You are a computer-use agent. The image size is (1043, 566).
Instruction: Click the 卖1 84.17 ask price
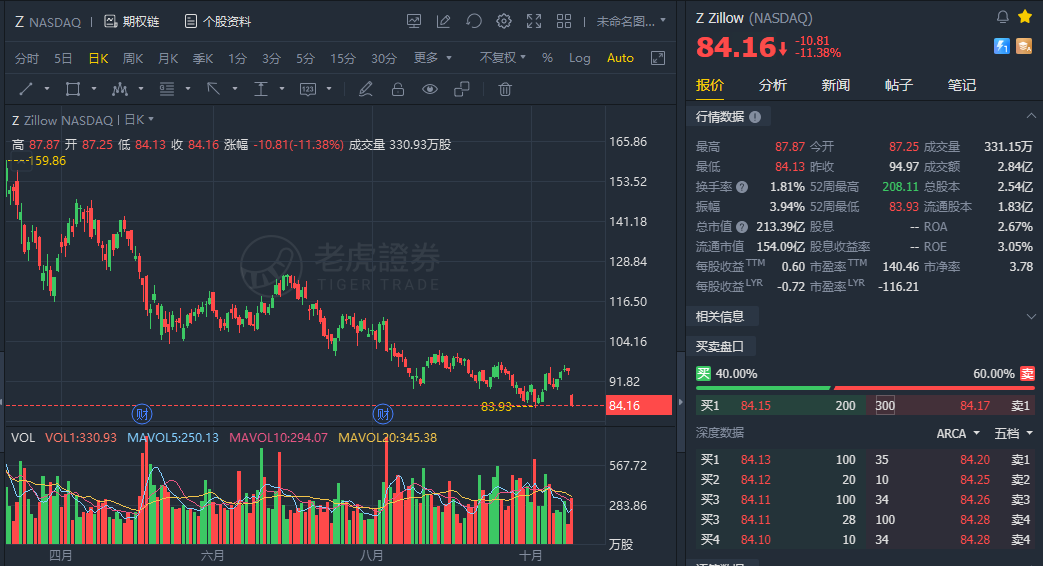point(974,405)
